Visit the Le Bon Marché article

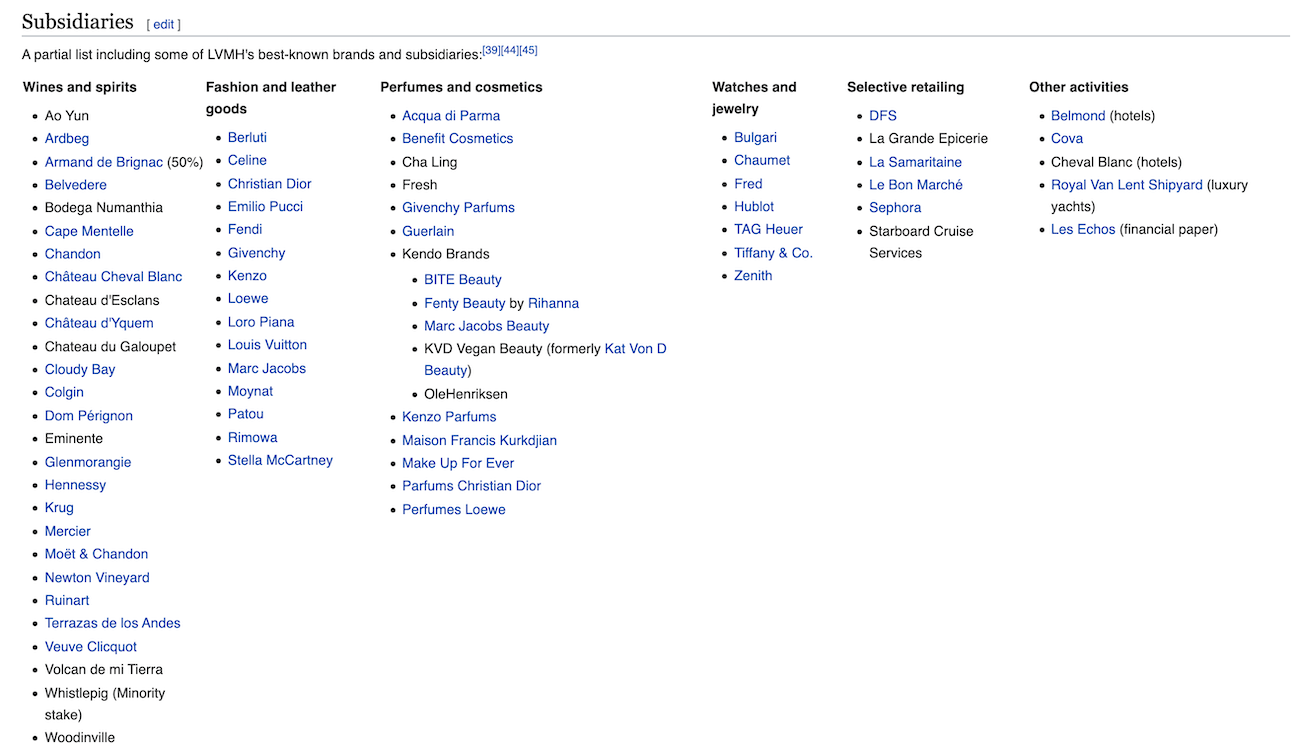coord(916,185)
